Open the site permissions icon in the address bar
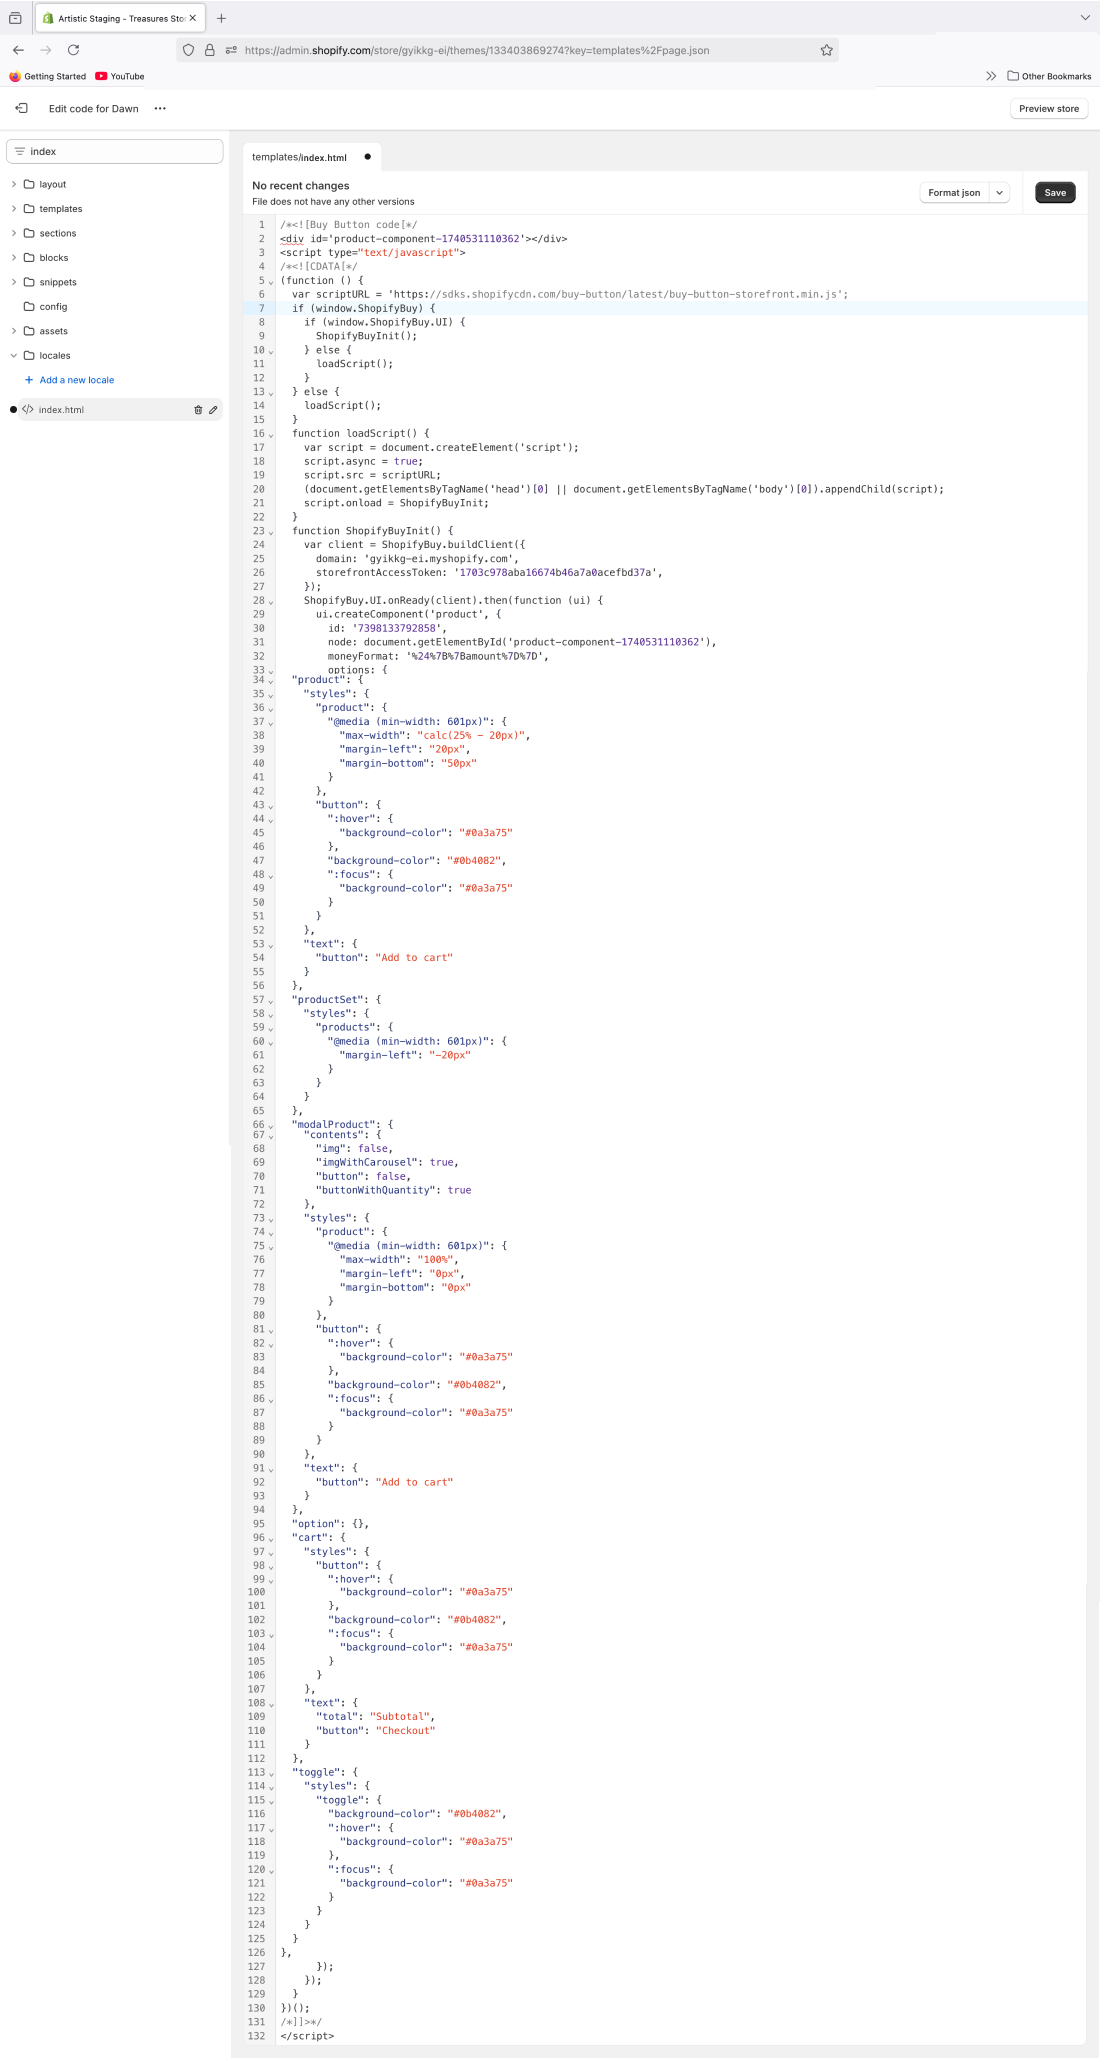 [231, 50]
